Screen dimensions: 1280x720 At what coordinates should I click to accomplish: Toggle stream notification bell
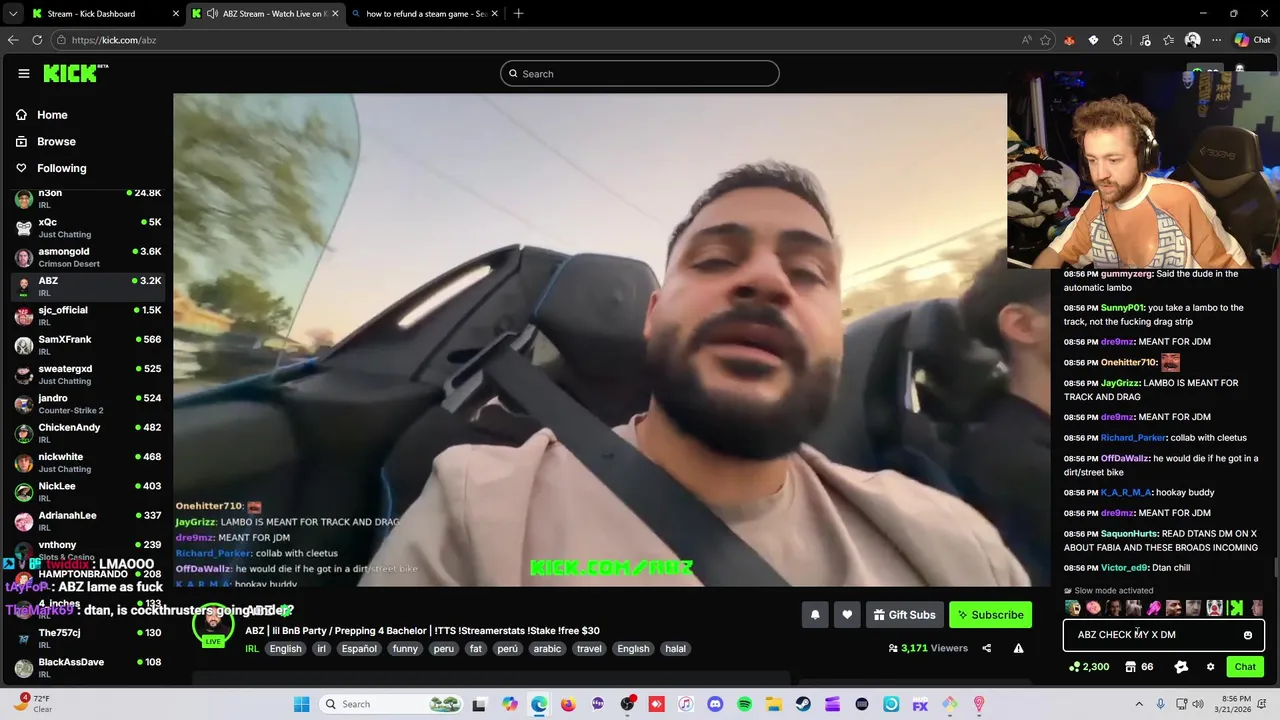tap(815, 615)
